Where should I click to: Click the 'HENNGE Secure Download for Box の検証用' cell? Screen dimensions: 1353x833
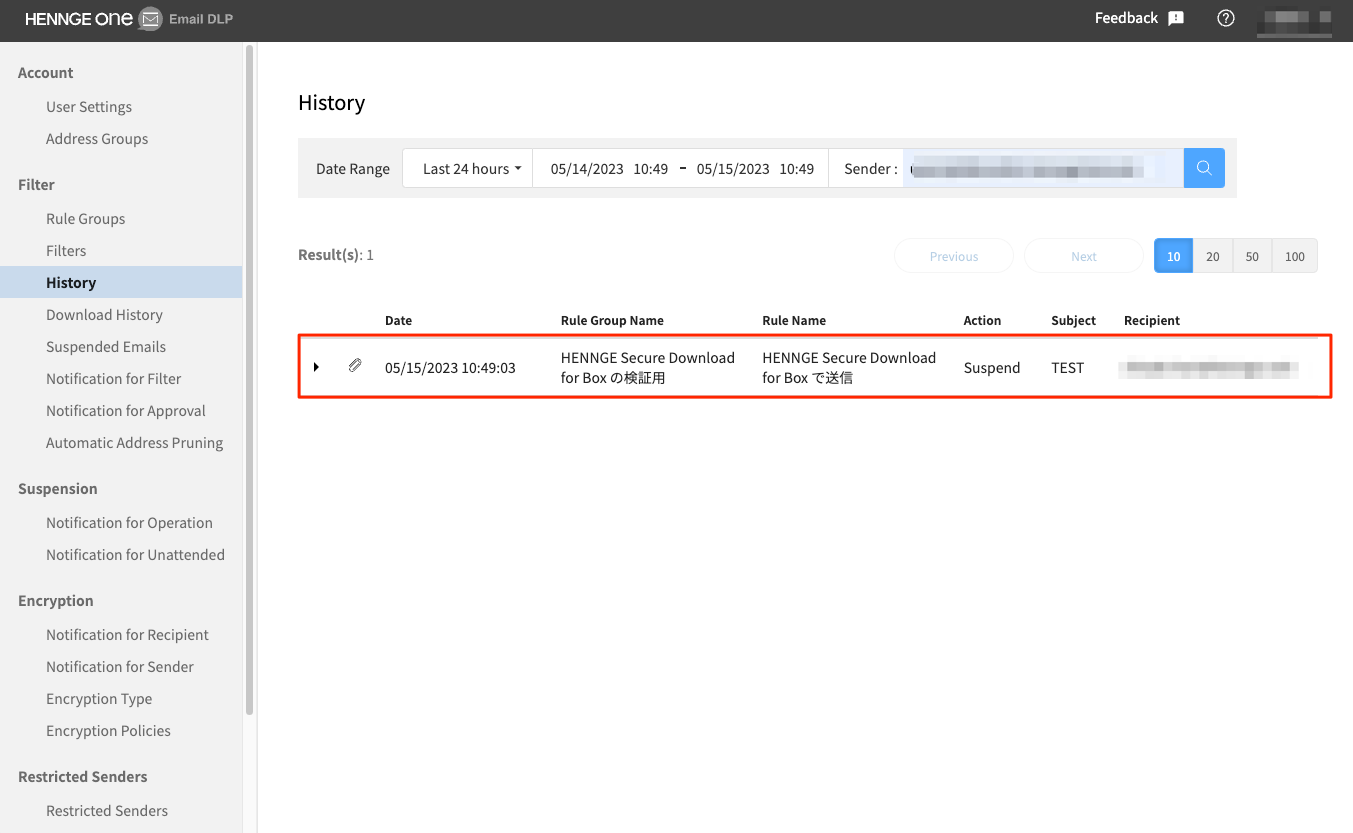(648, 368)
